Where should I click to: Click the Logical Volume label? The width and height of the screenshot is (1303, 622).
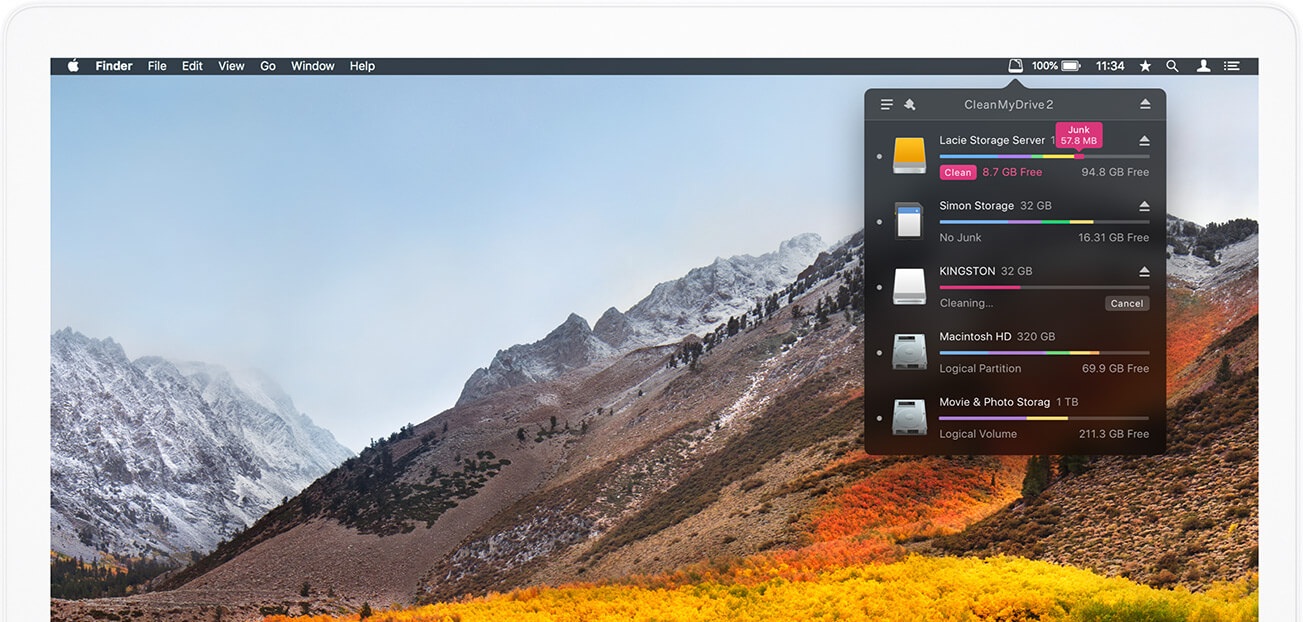point(978,434)
